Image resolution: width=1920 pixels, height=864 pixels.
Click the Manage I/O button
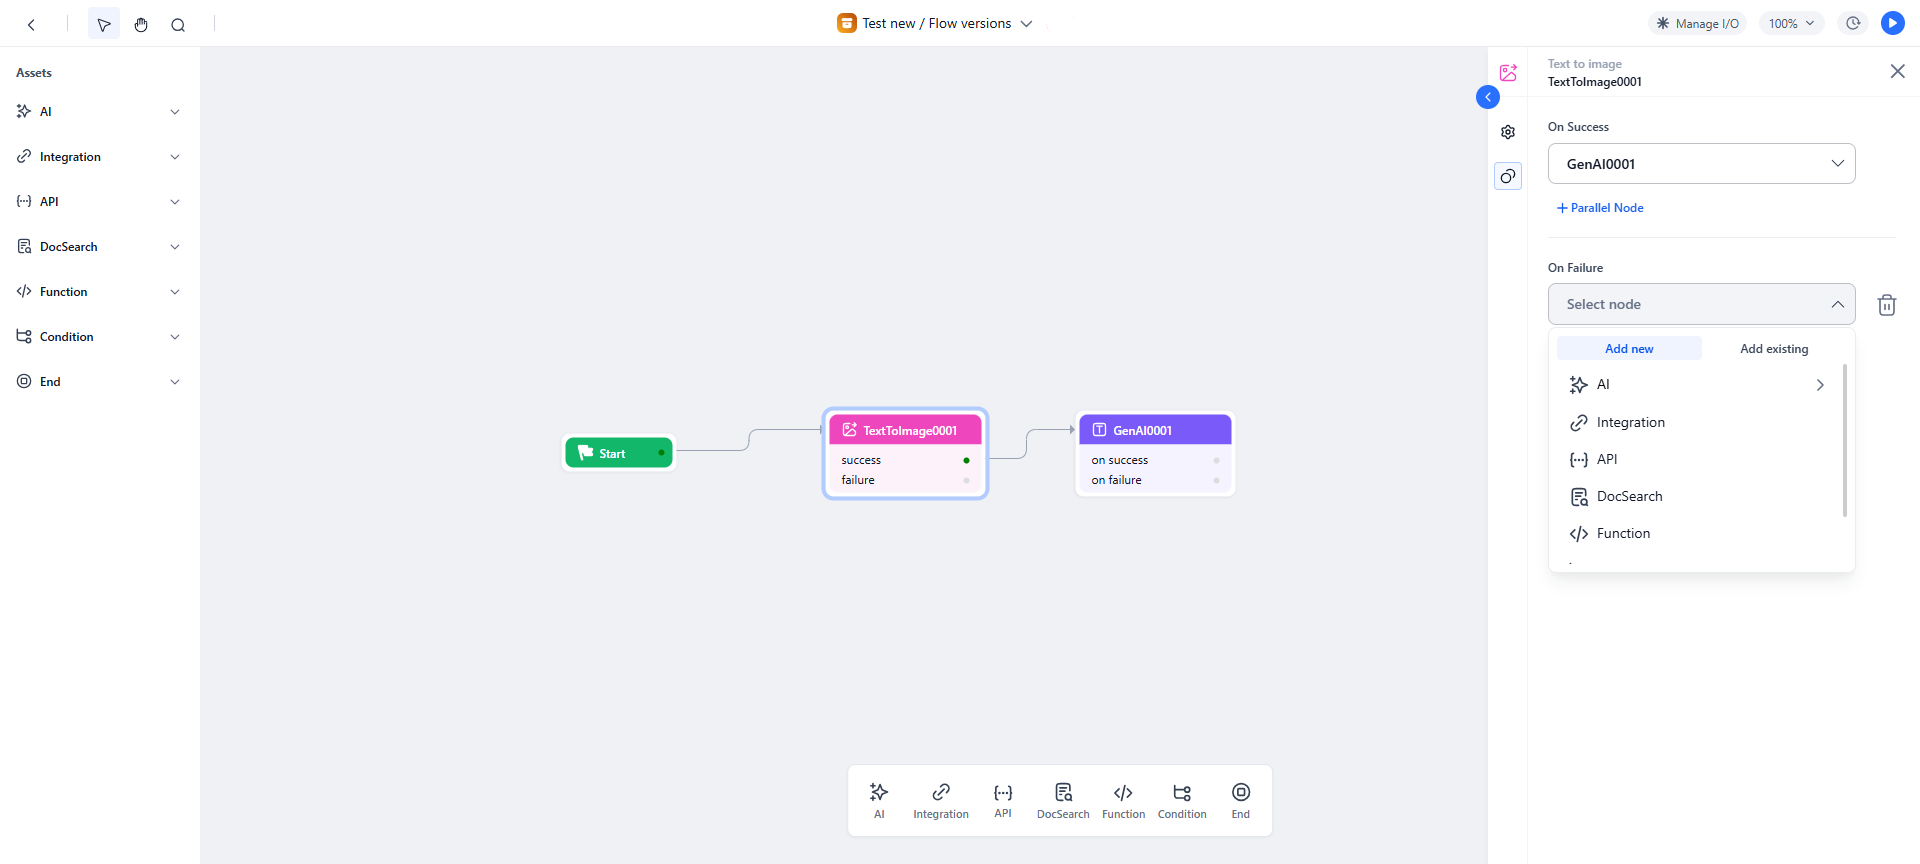coord(1697,23)
